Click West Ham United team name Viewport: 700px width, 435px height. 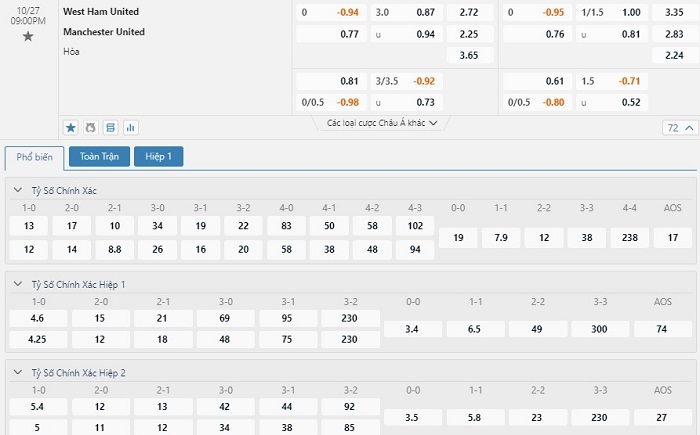(x=101, y=12)
